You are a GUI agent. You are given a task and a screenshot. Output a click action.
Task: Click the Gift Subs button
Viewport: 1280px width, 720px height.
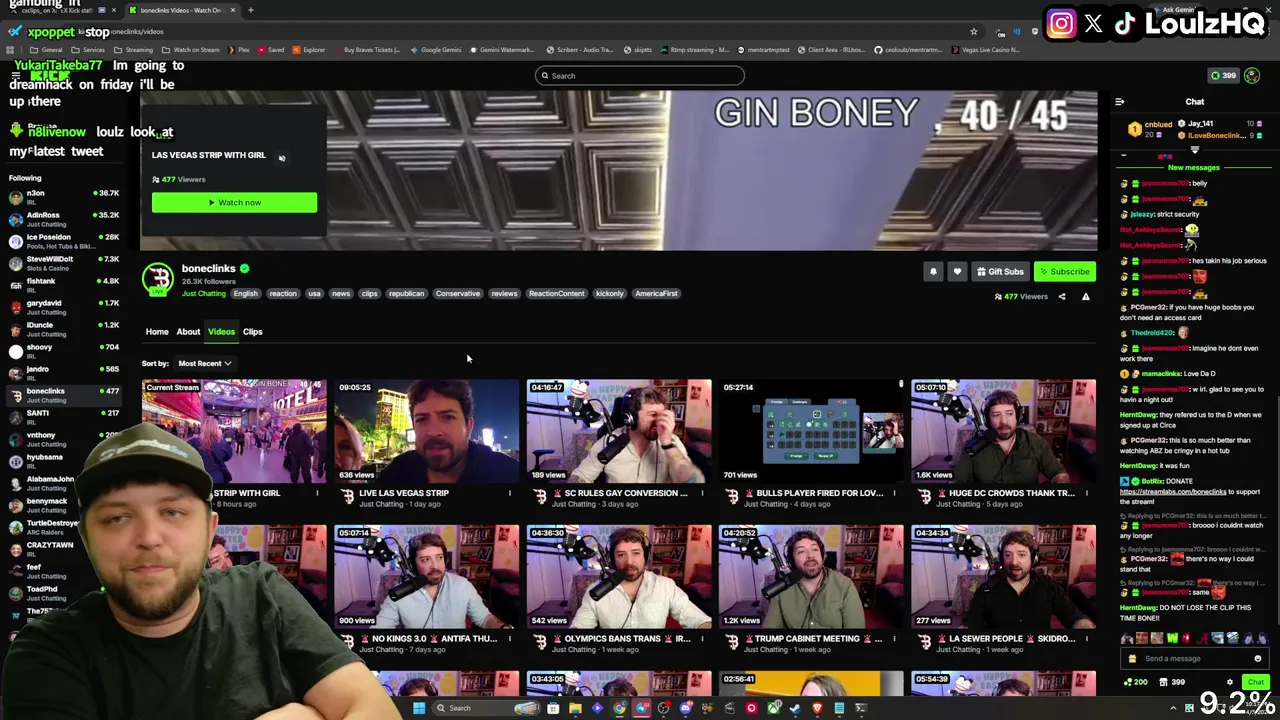(1000, 271)
